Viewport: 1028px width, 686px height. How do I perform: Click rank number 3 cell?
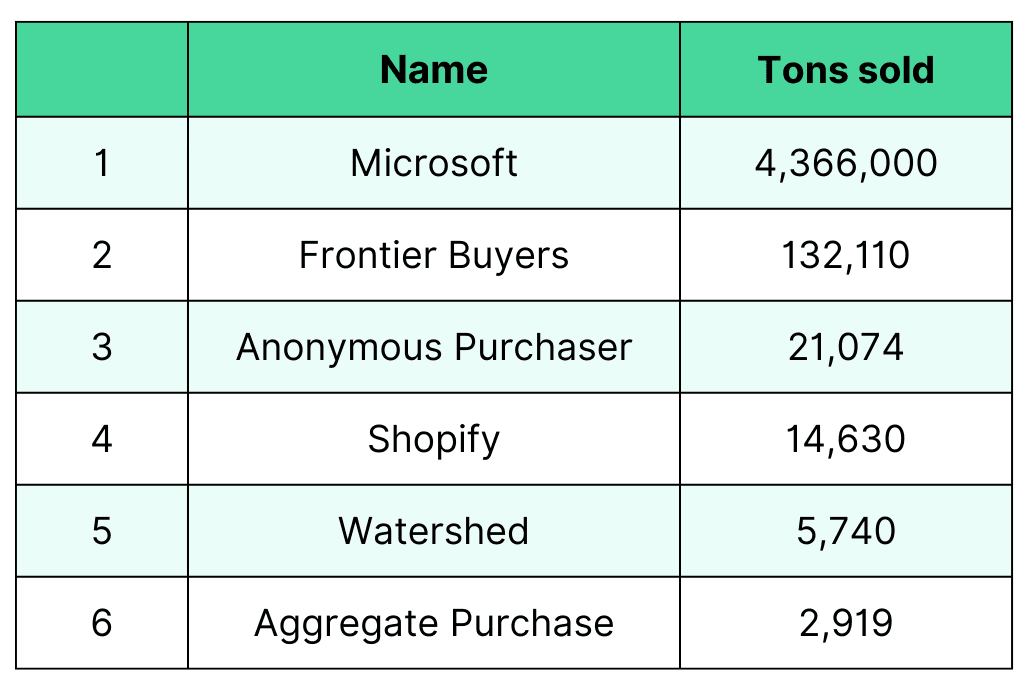coord(102,347)
